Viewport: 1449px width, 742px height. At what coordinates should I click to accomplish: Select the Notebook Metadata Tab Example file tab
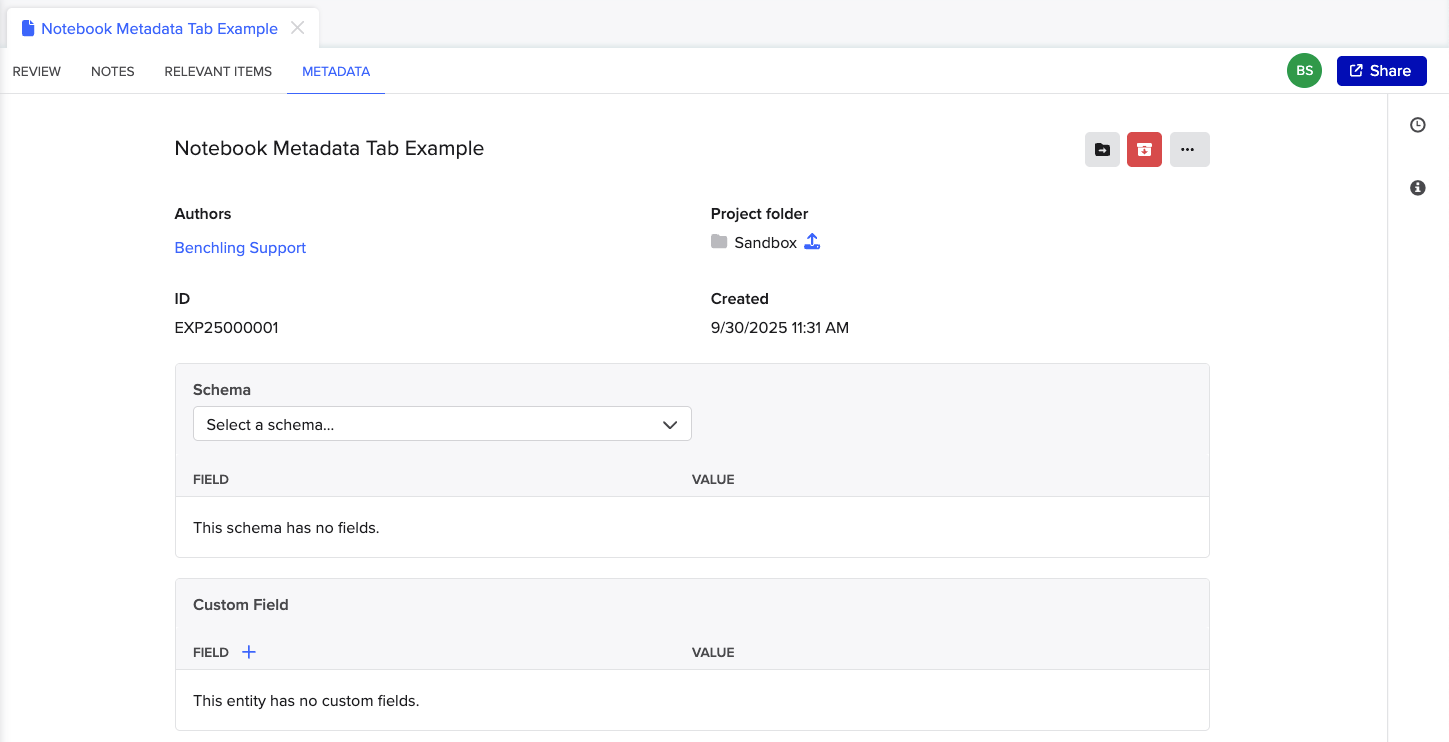coord(158,29)
